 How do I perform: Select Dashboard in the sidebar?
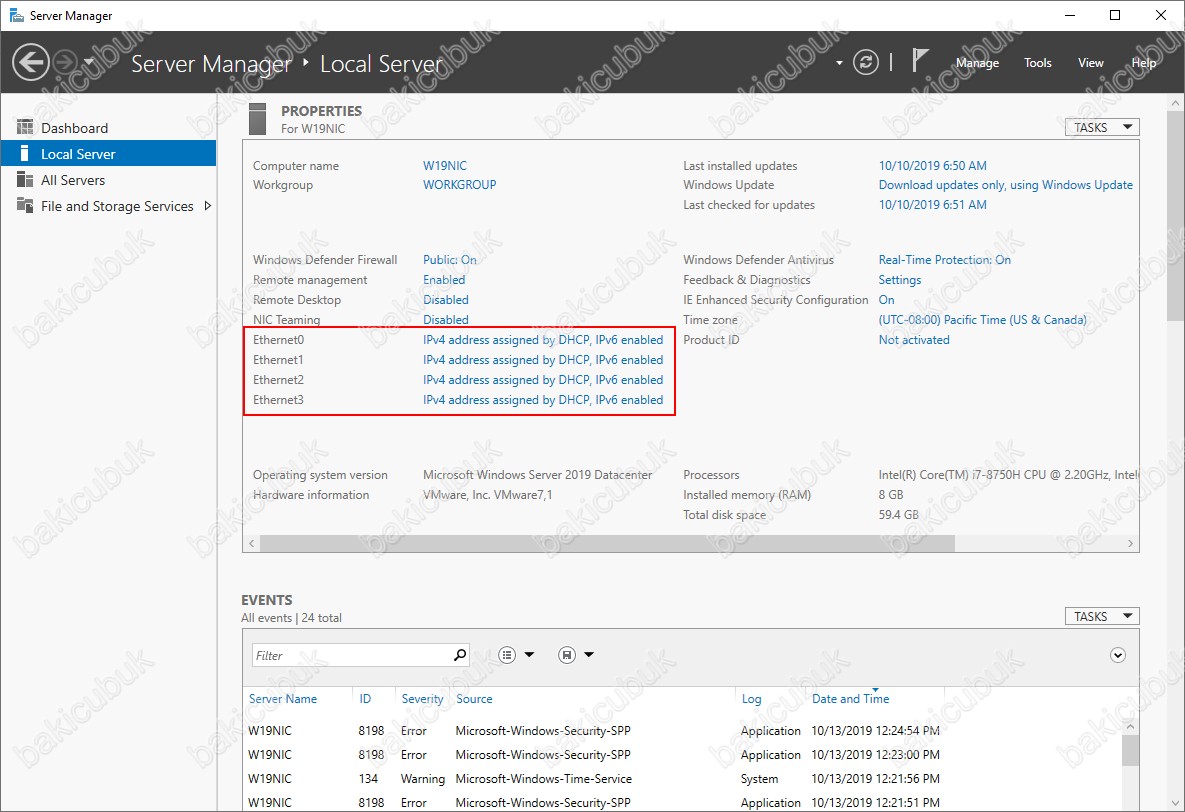[108, 128]
